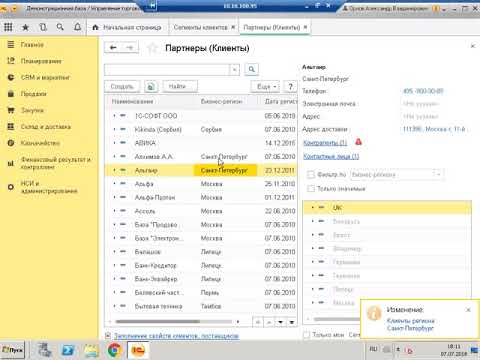Expand the UK region in the right list

point(313,207)
